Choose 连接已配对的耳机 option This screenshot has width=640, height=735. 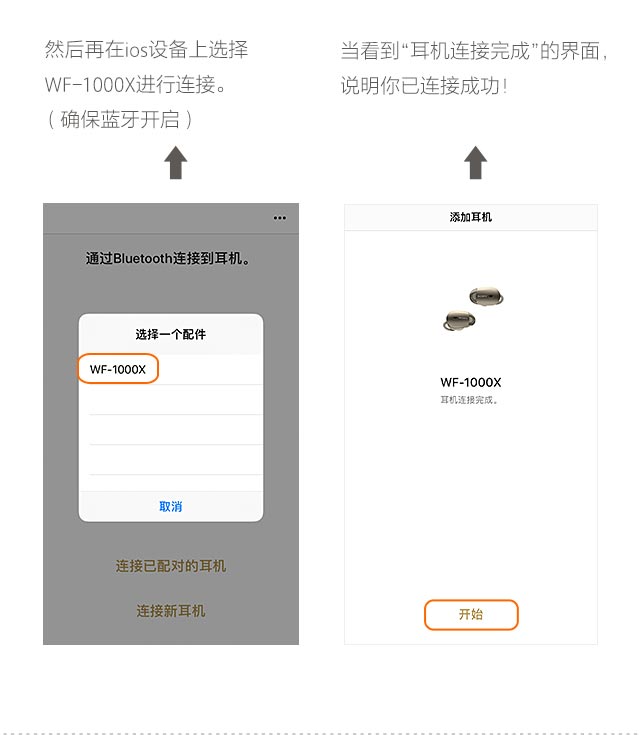coord(171,566)
